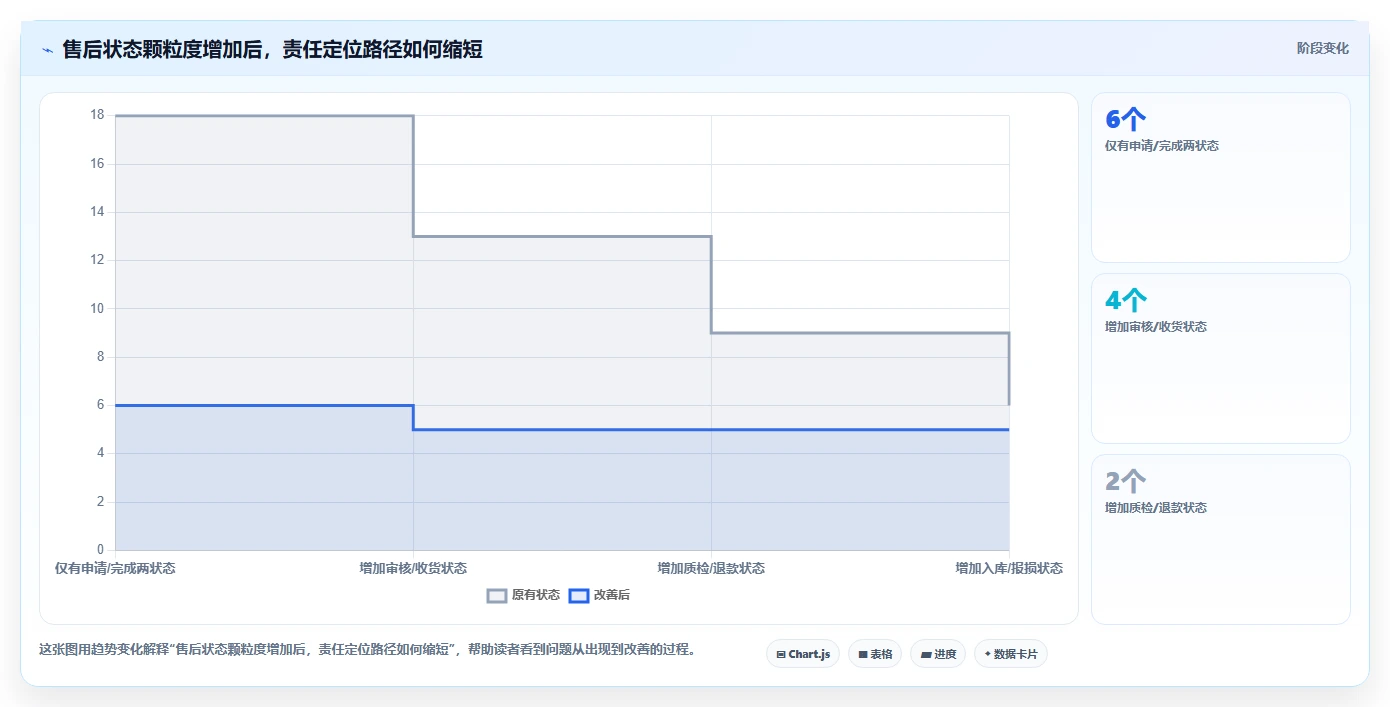This screenshot has height=707, width=1390.
Task: Click the description text below the chart
Action: [x=367, y=649]
